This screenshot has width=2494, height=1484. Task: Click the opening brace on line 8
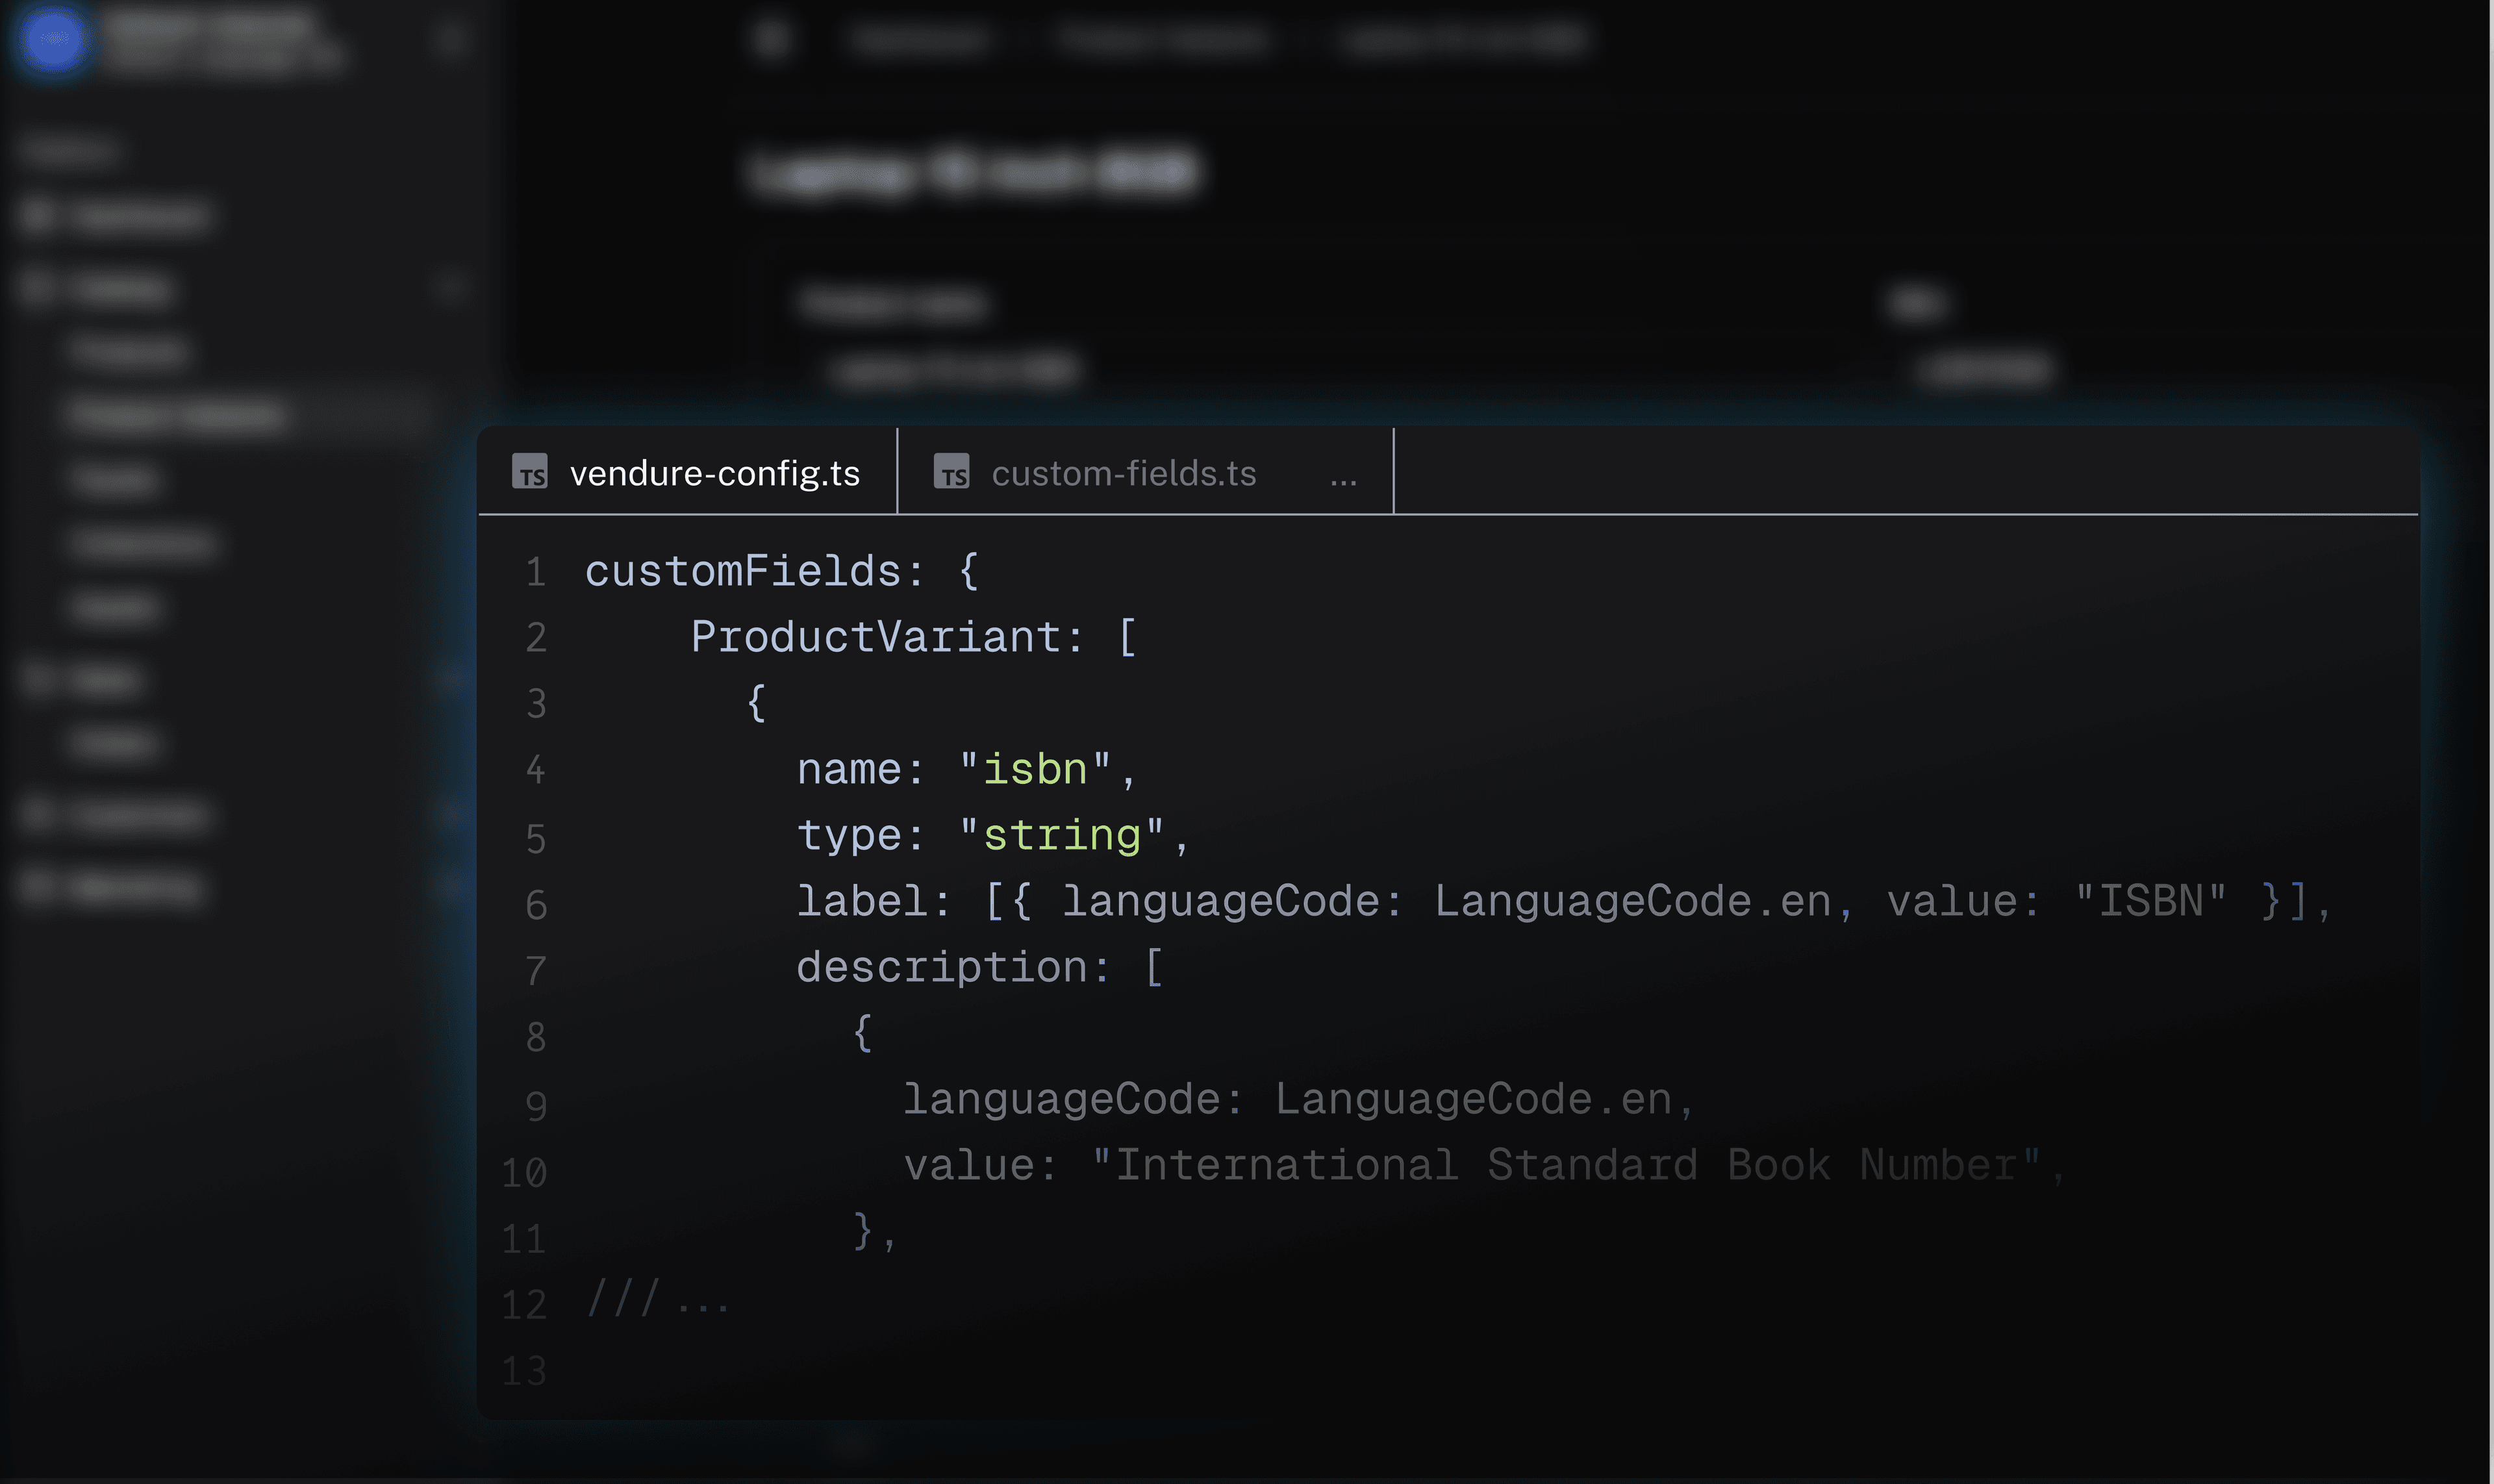863,1033
